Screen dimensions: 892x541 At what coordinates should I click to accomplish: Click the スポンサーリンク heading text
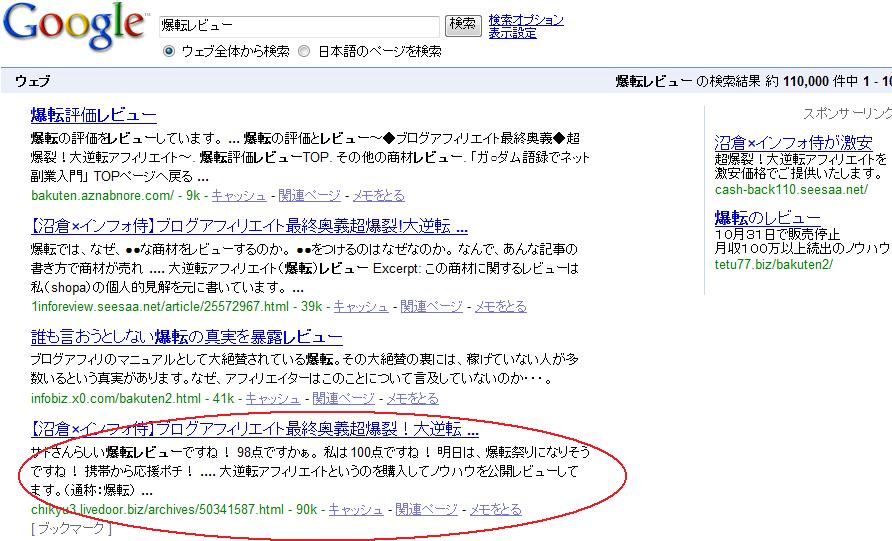coord(847,114)
